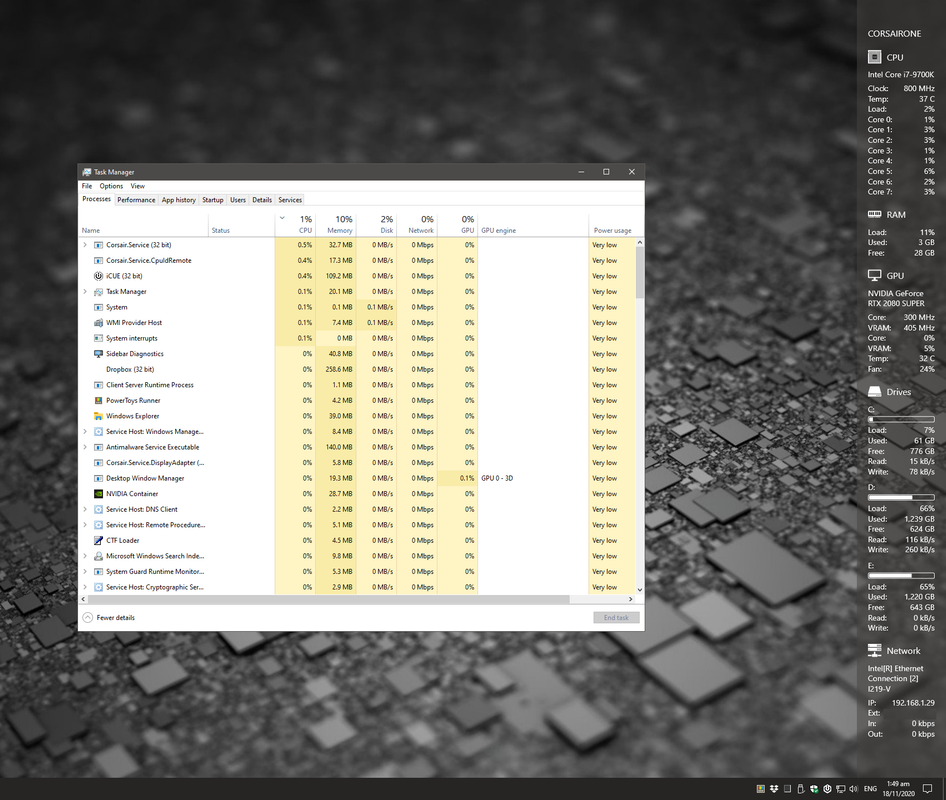This screenshot has height=800, width=946.
Task: Open Windows Security shield tray icon
Action: (814, 789)
